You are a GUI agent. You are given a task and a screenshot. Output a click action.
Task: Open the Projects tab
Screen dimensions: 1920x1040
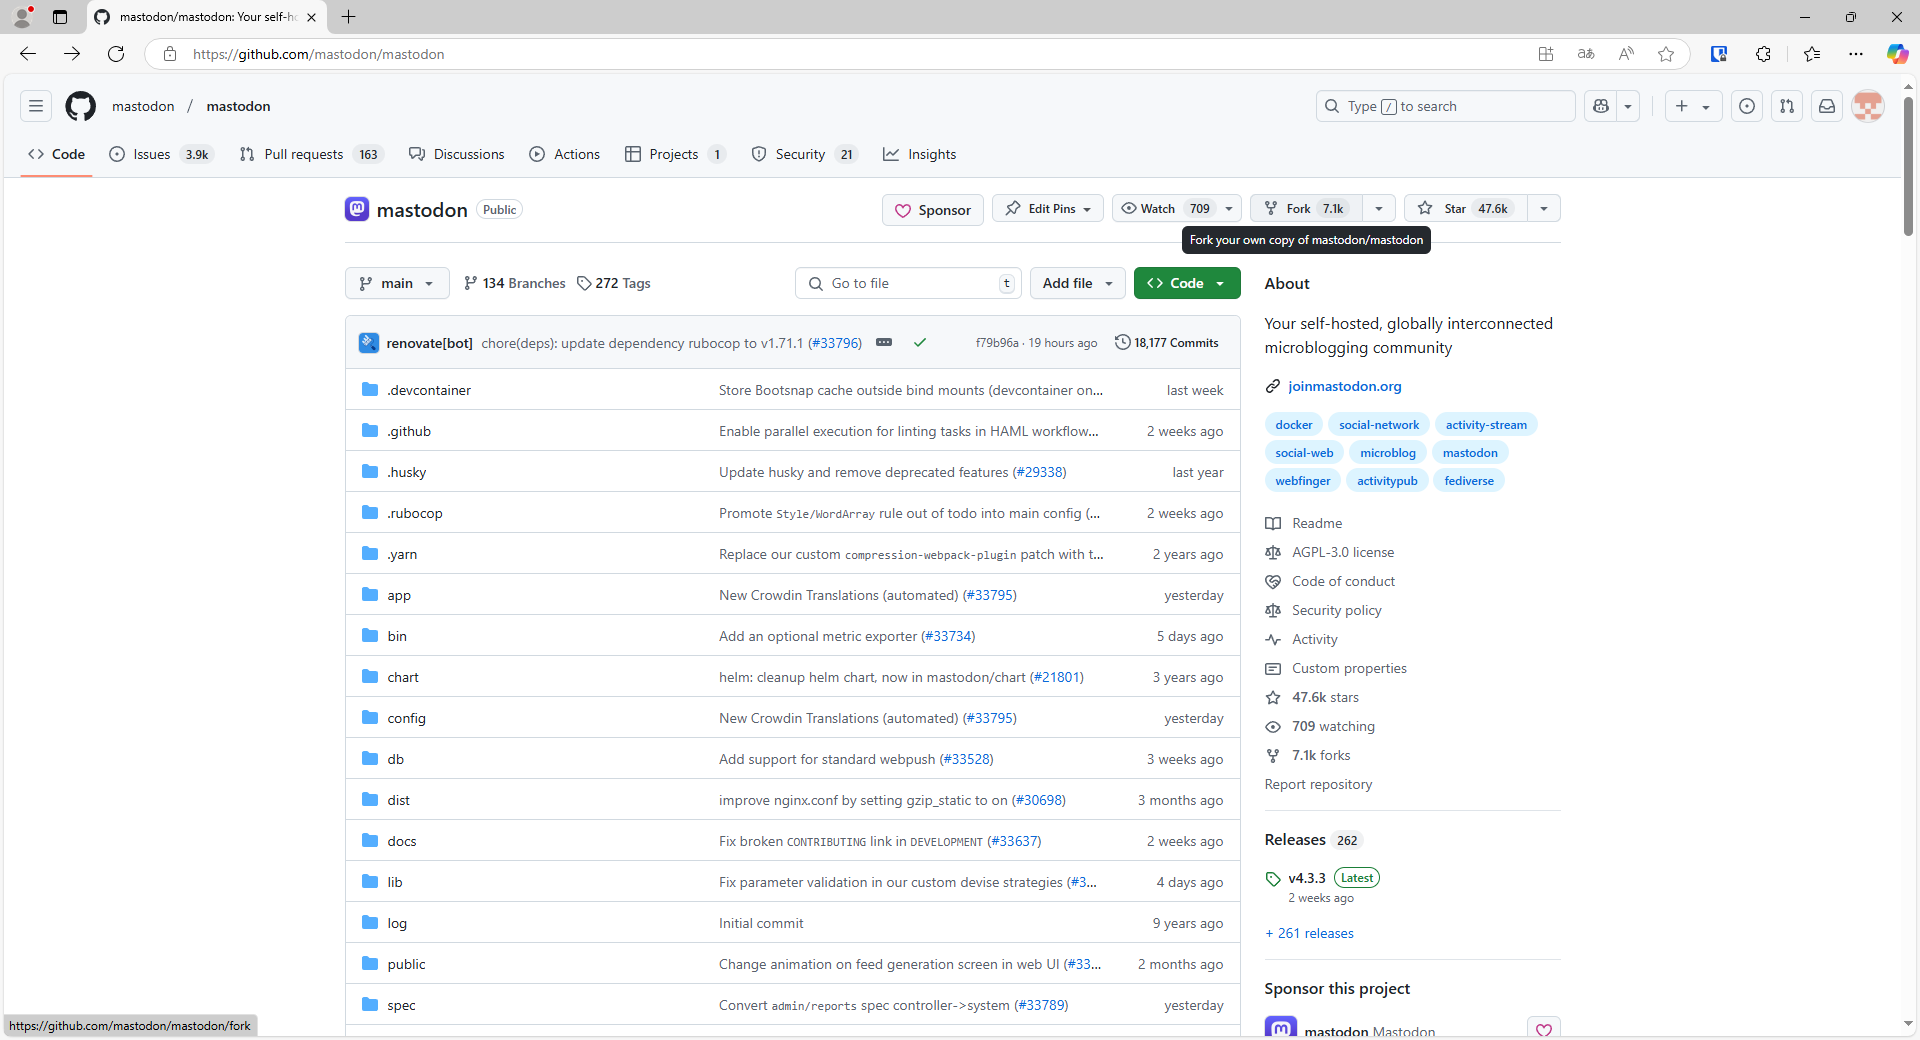[x=675, y=154]
